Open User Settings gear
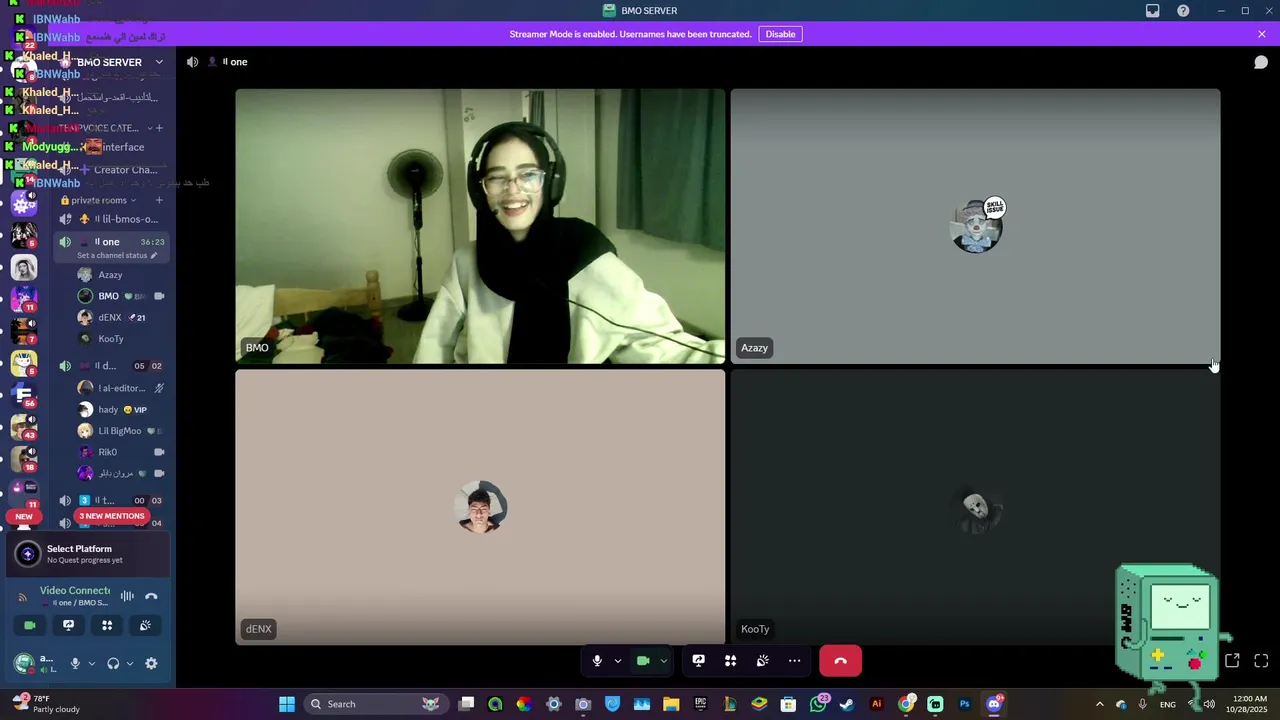Viewport: 1280px width, 720px height. pyautogui.click(x=151, y=664)
